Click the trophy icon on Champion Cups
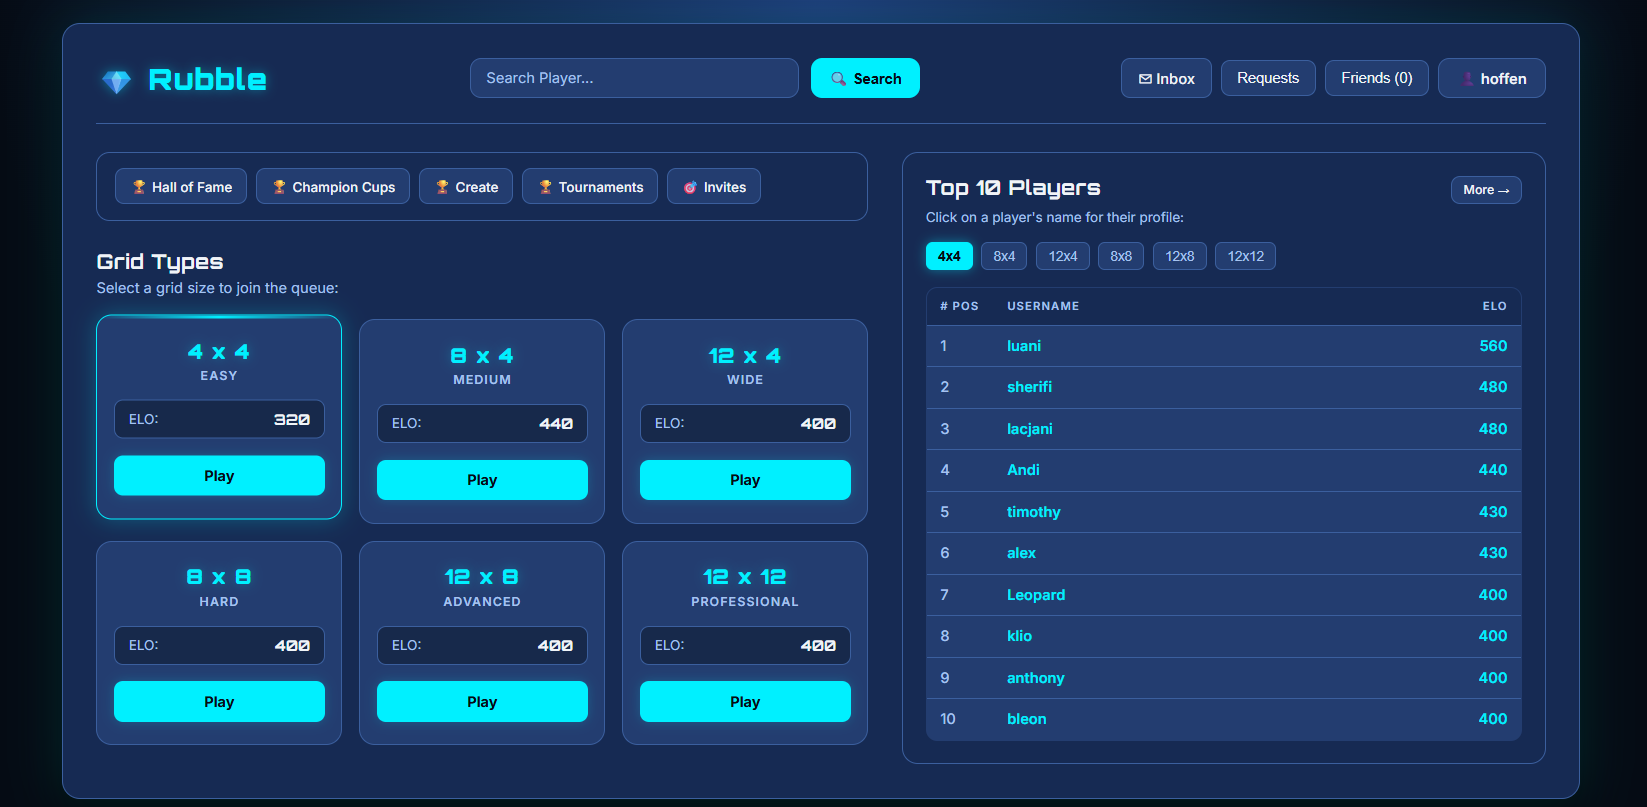Image resolution: width=1647 pixels, height=807 pixels. click(x=280, y=187)
